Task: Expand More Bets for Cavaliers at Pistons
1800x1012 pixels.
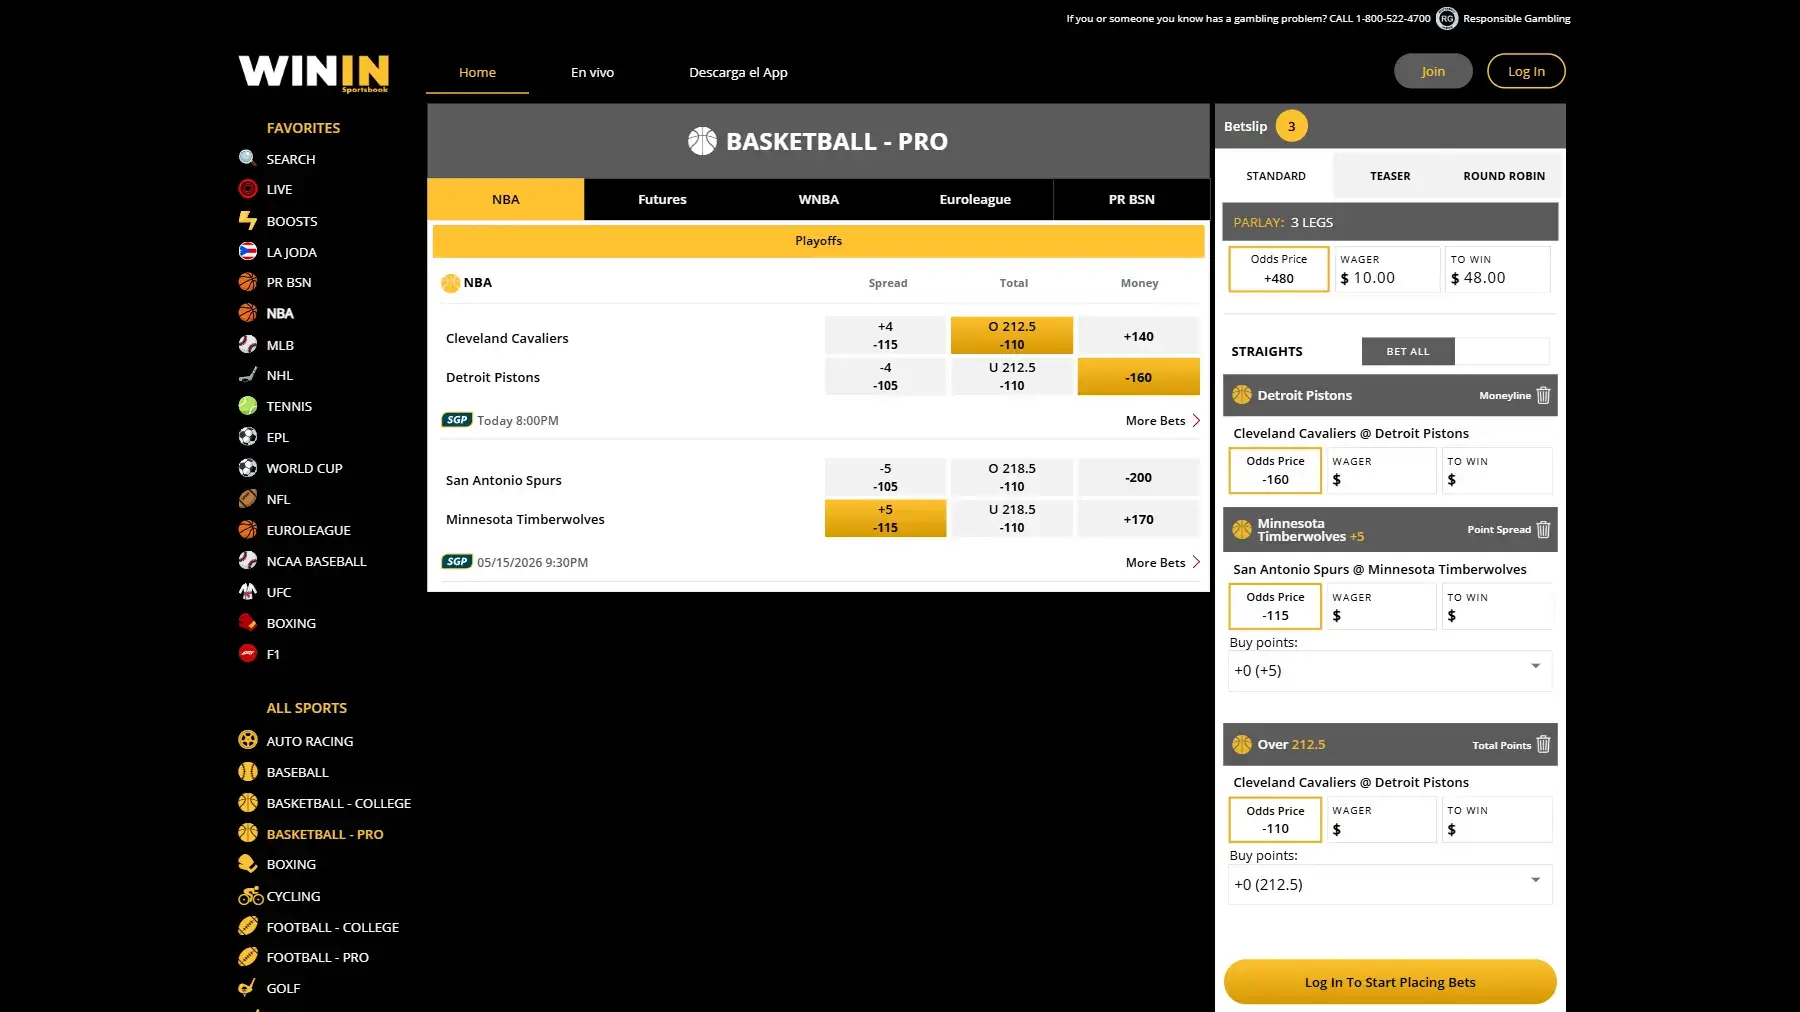Action: 1162,421
